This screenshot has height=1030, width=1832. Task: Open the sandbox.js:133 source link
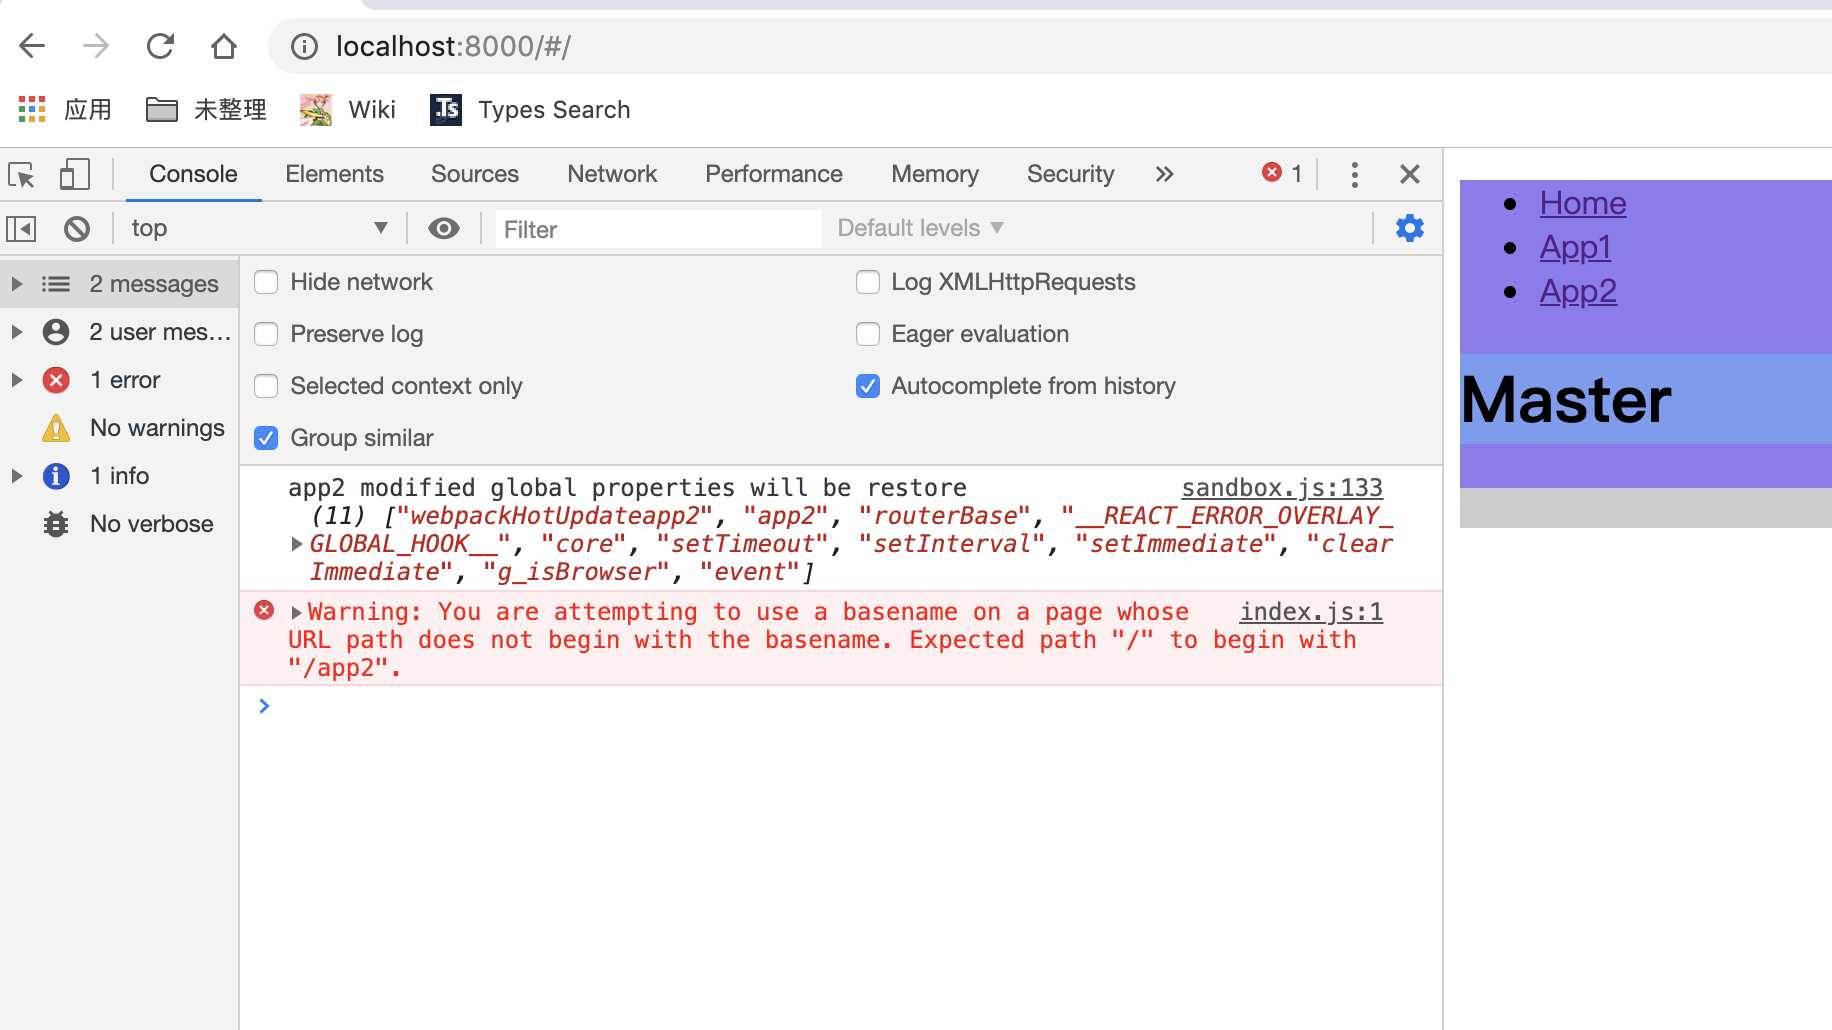click(x=1281, y=487)
